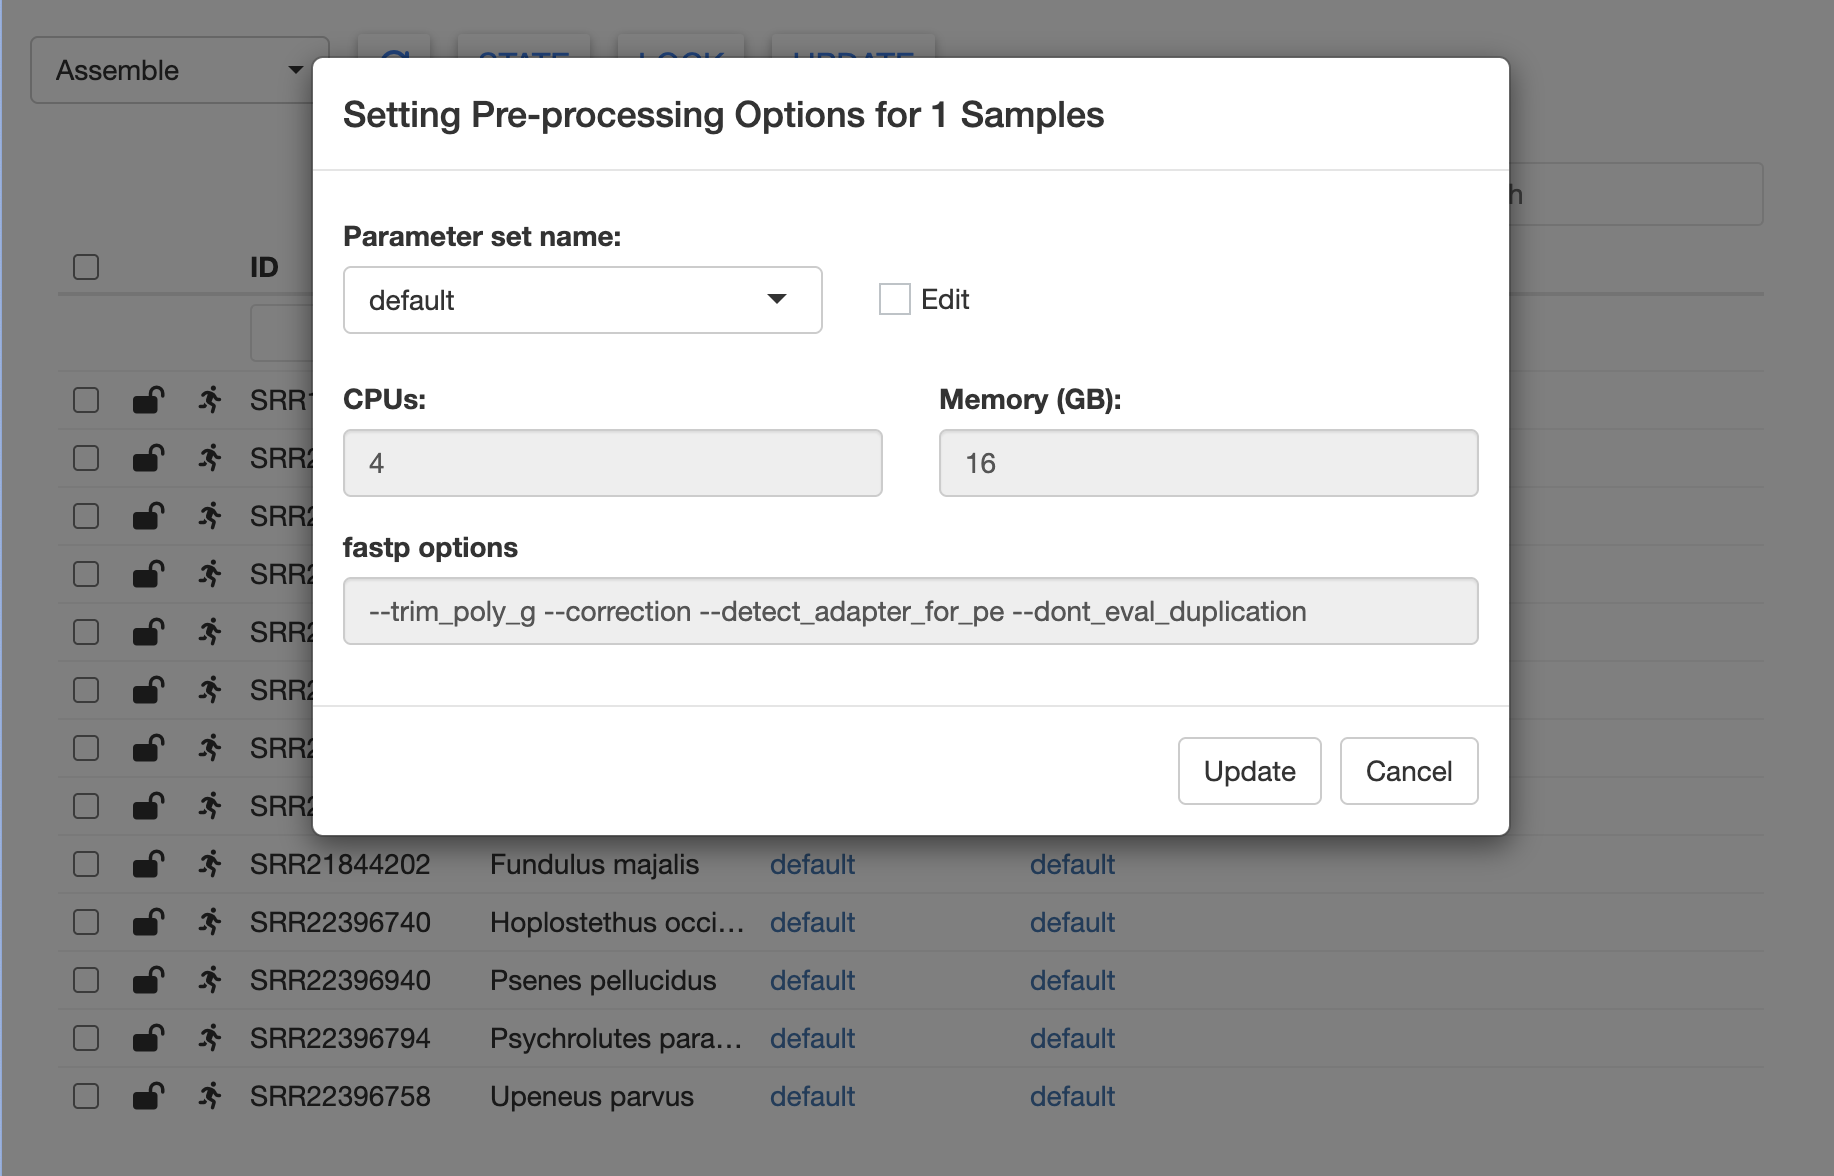Open first default link for Fundulus majalis
Screen dimensions: 1834x1176
tap(812, 864)
